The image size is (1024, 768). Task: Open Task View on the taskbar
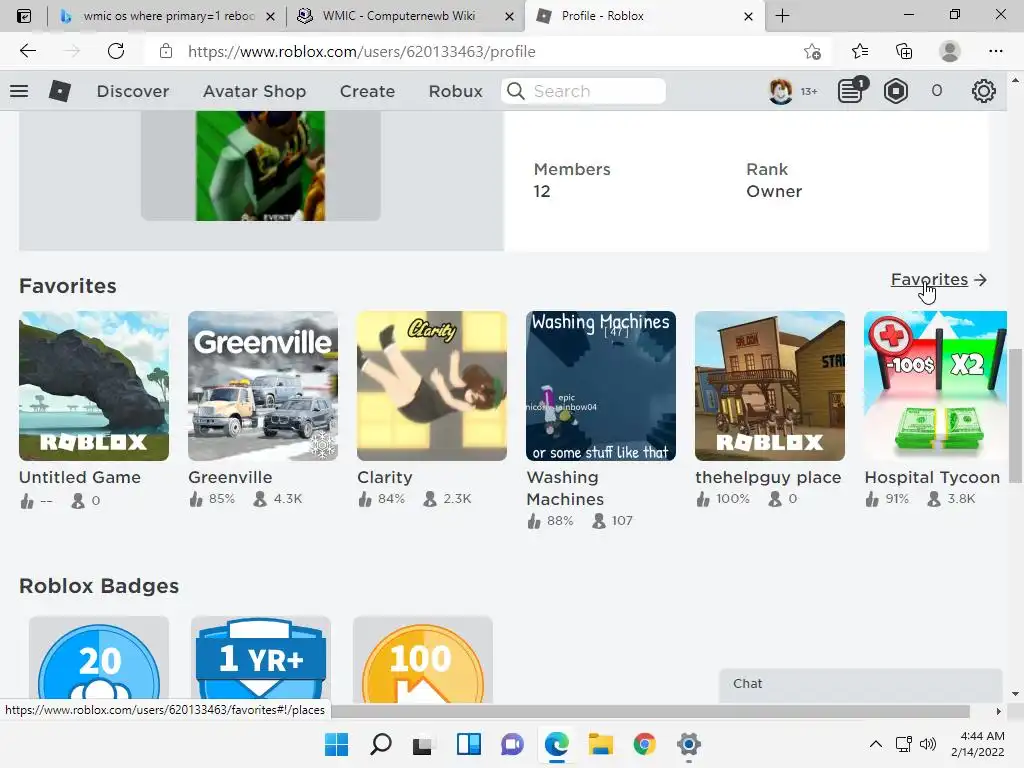tap(423, 744)
